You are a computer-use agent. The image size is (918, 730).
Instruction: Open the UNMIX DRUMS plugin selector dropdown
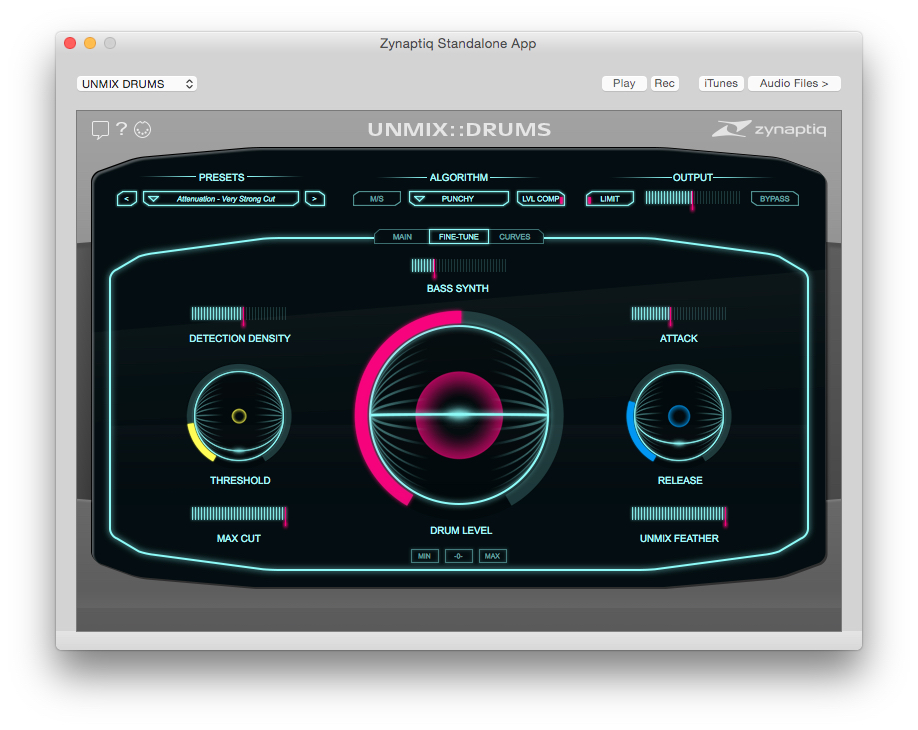[137, 84]
